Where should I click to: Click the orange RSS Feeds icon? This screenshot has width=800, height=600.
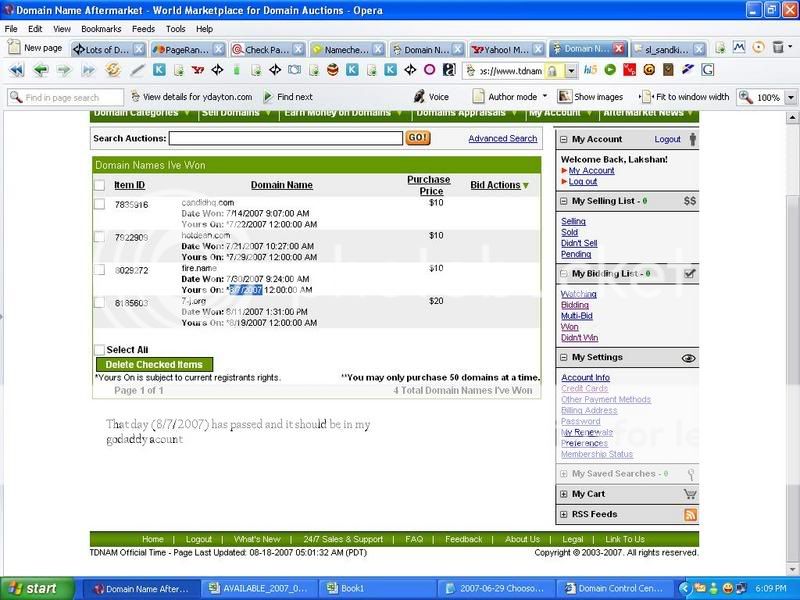coord(690,514)
